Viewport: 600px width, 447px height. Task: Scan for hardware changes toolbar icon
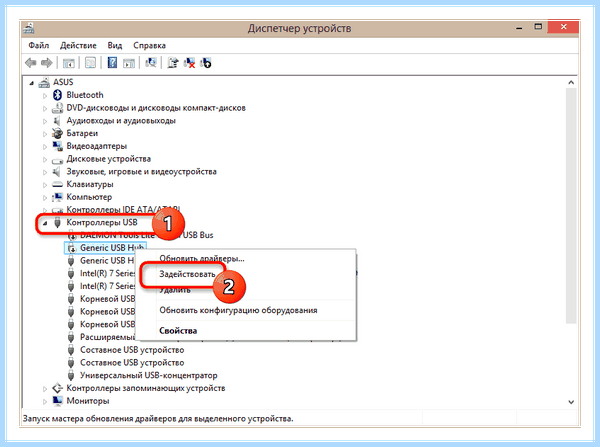point(151,63)
